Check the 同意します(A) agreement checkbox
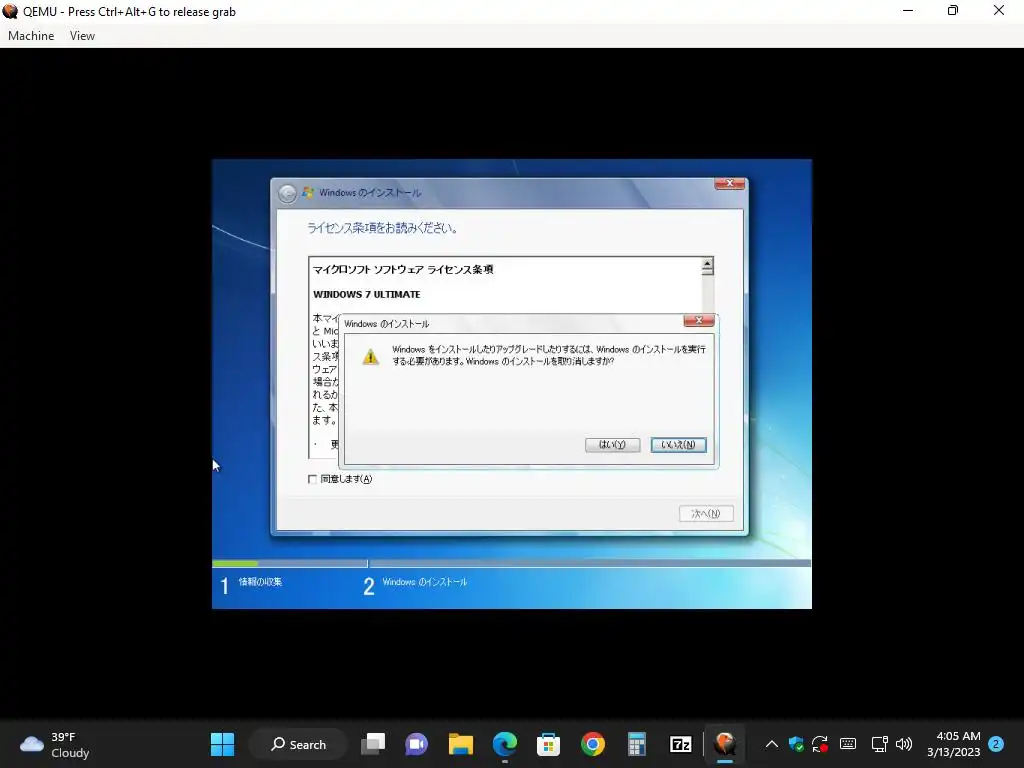The image size is (1024, 768). pos(312,479)
